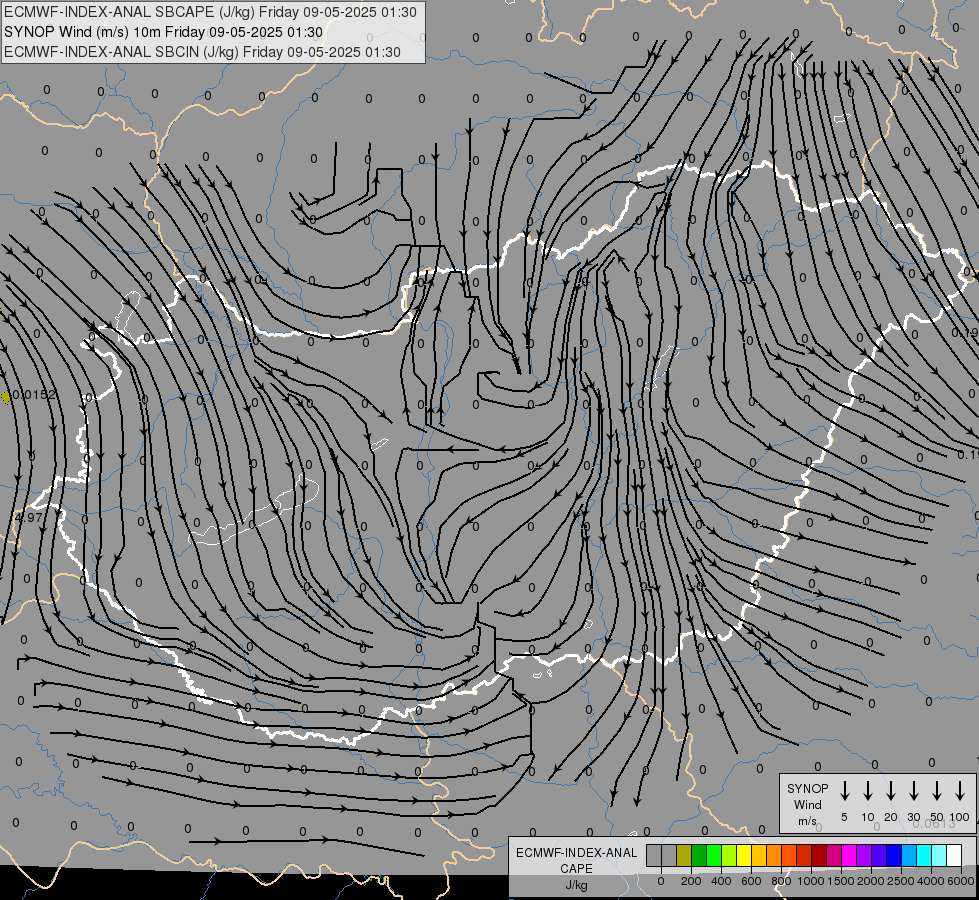Click the small yellow marker beside 0.0152
The height and width of the screenshot is (900, 979).
point(6,397)
